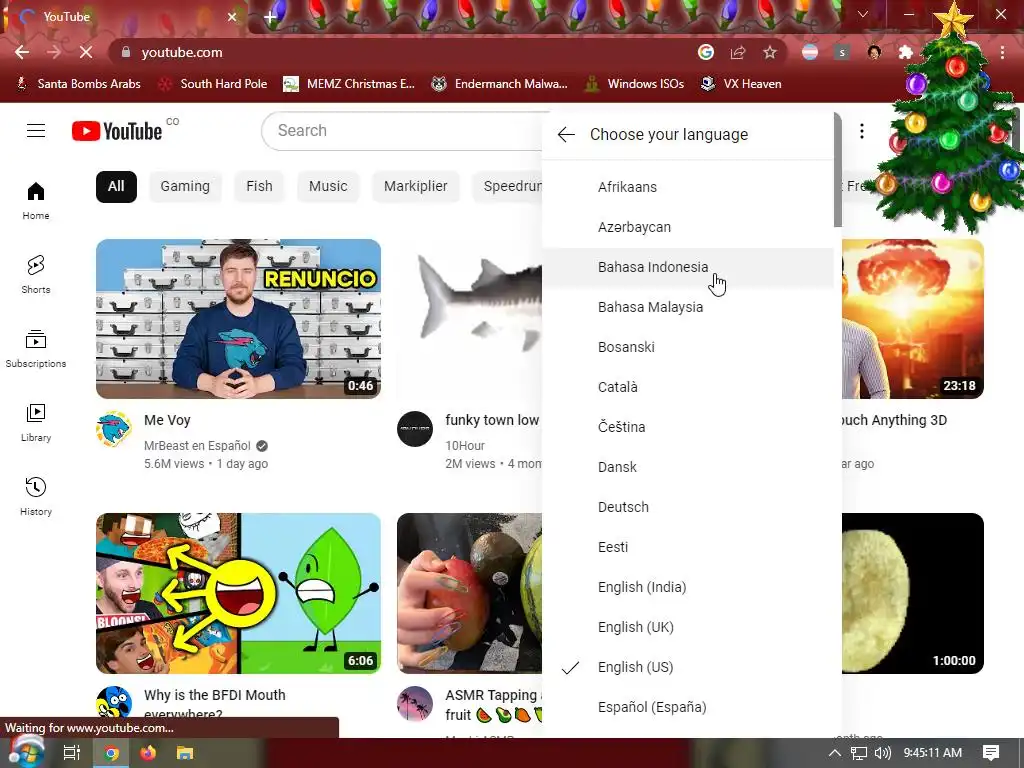
Task: Open Library in the sidebar
Action: [36, 423]
